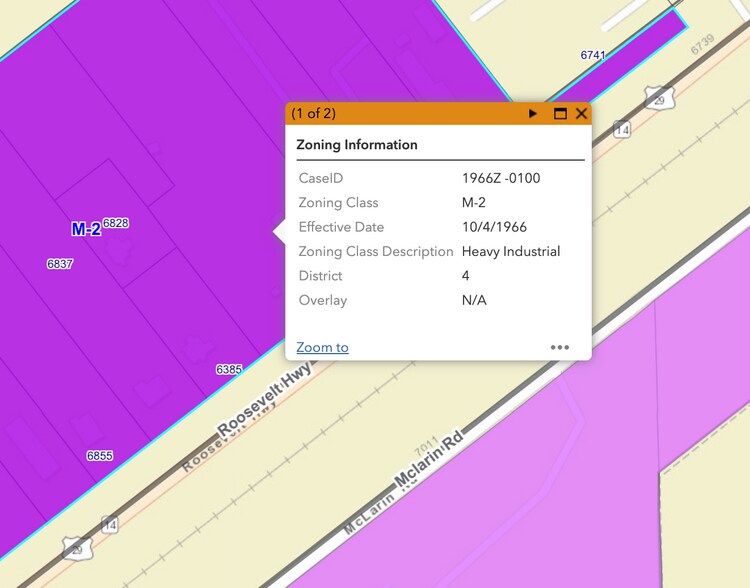The height and width of the screenshot is (588, 750).
Task: Select parcel address label 6828
Action: [116, 223]
